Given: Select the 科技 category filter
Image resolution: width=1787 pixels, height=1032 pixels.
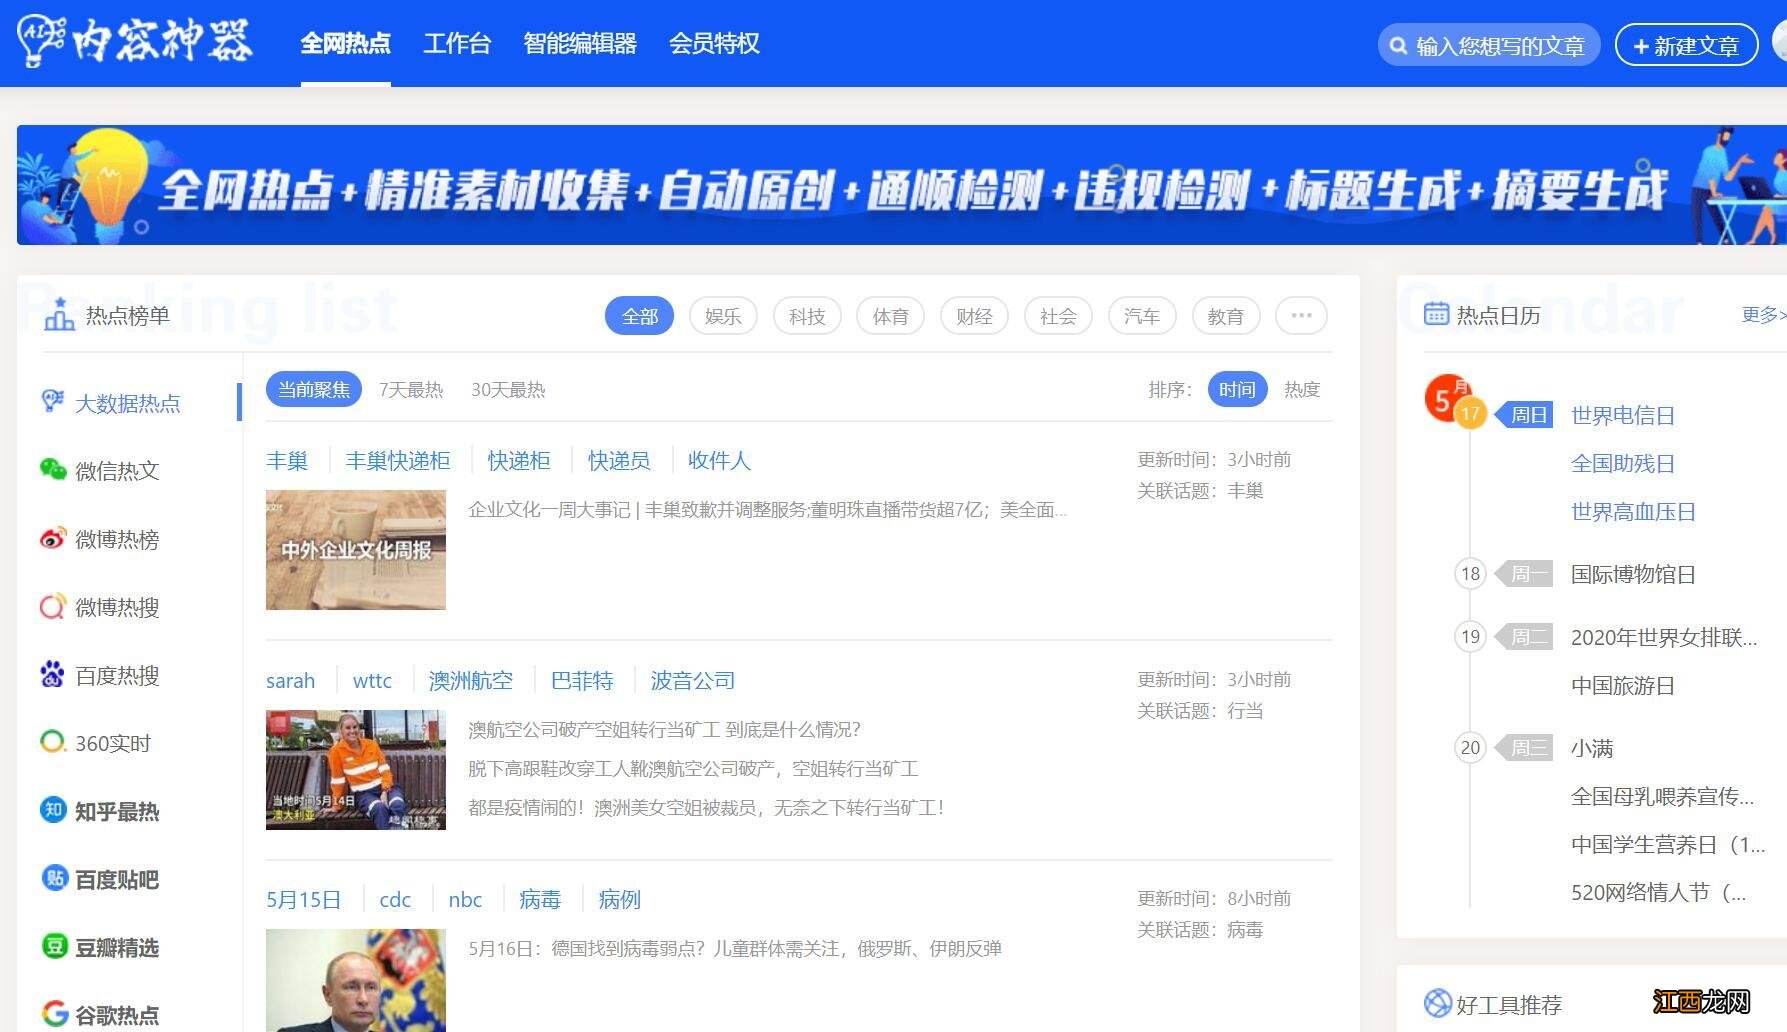Looking at the screenshot, I should point(807,316).
